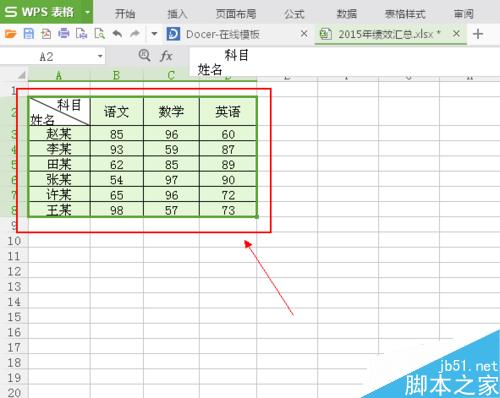The width and height of the screenshot is (500, 398).
Task: Click the 英语 header cell
Action: [228, 111]
